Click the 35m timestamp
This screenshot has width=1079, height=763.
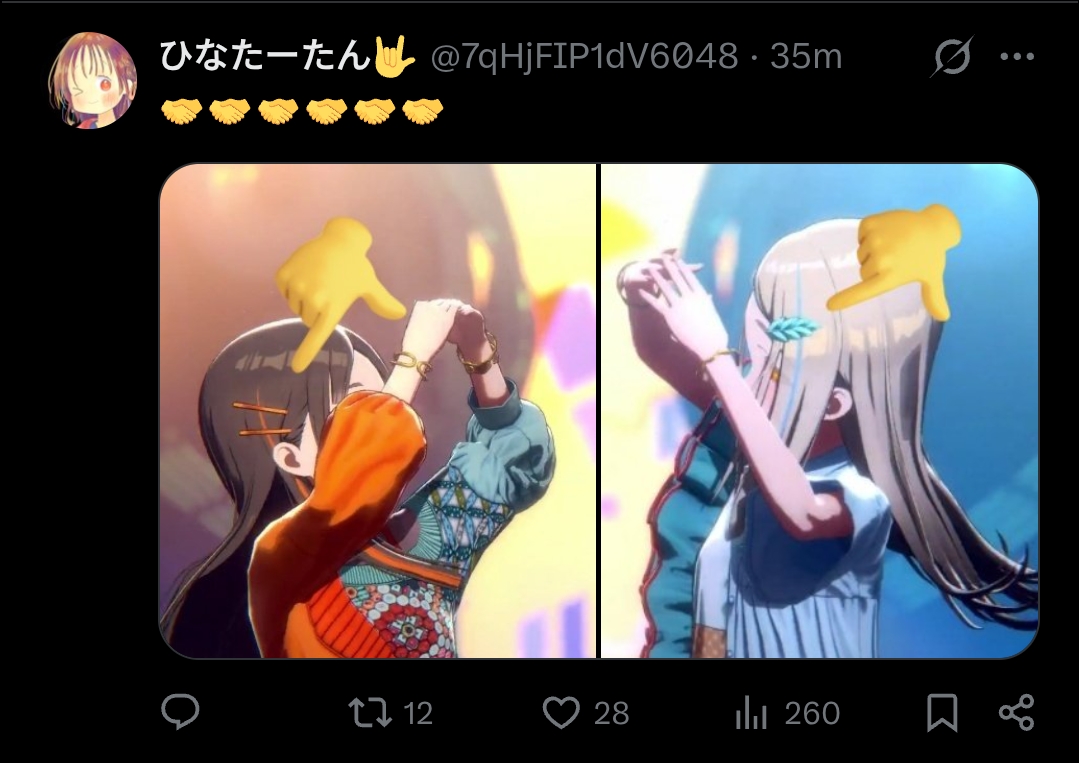click(806, 56)
